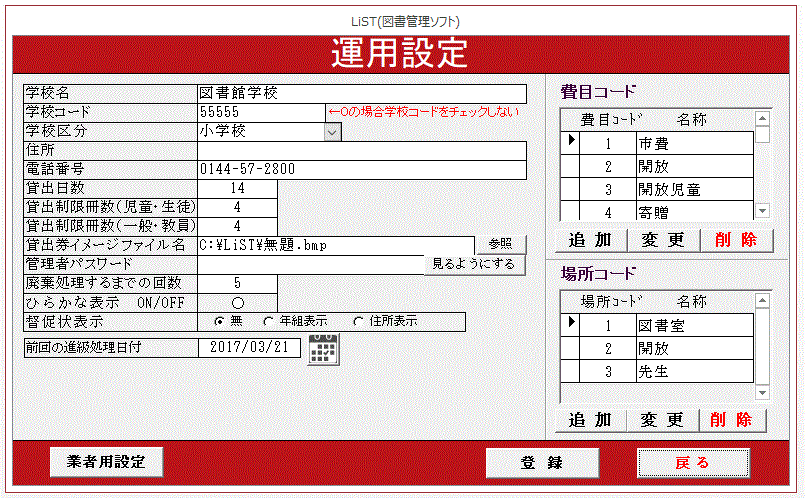
Task: Select the 無 radio button for 督促状表示
Action: 219,321
